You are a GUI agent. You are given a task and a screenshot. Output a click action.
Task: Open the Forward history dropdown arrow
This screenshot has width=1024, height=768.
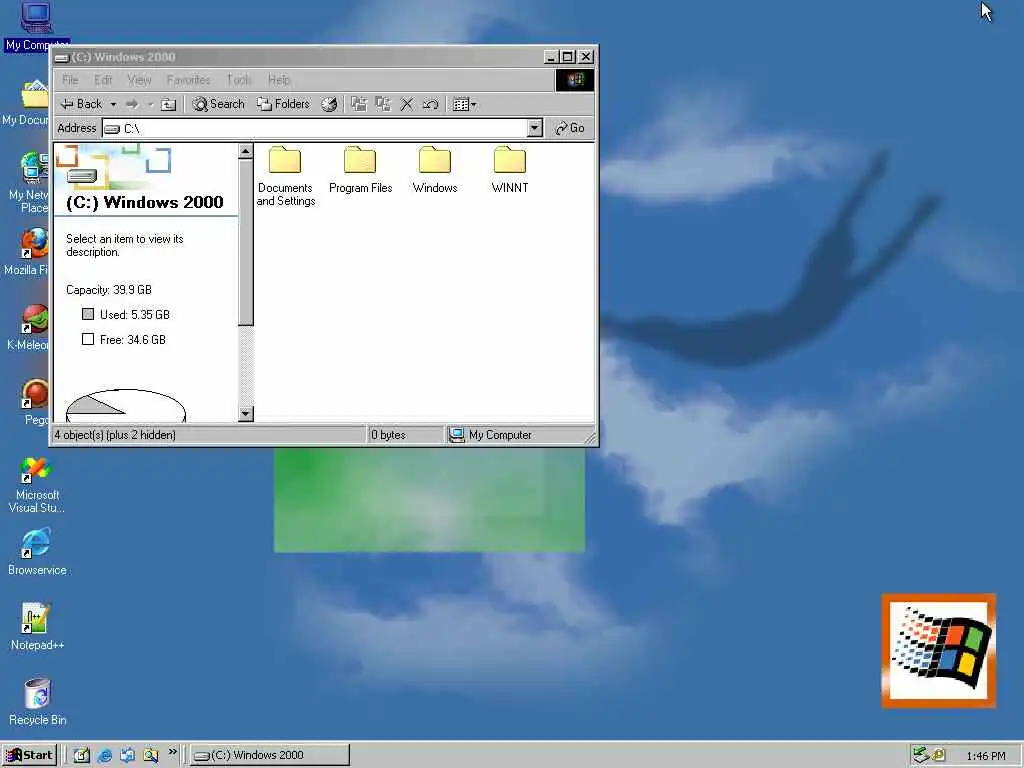coord(150,104)
